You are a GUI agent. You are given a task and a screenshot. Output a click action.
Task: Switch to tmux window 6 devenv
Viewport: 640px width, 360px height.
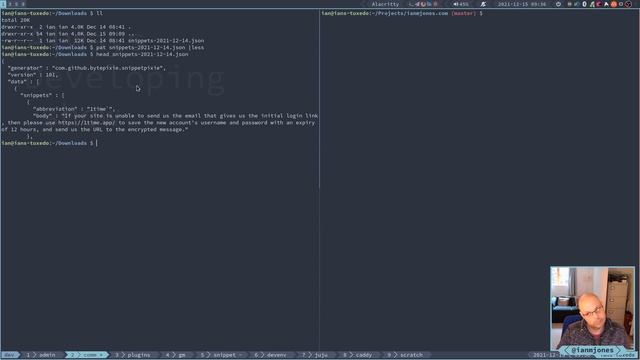tap(271, 355)
